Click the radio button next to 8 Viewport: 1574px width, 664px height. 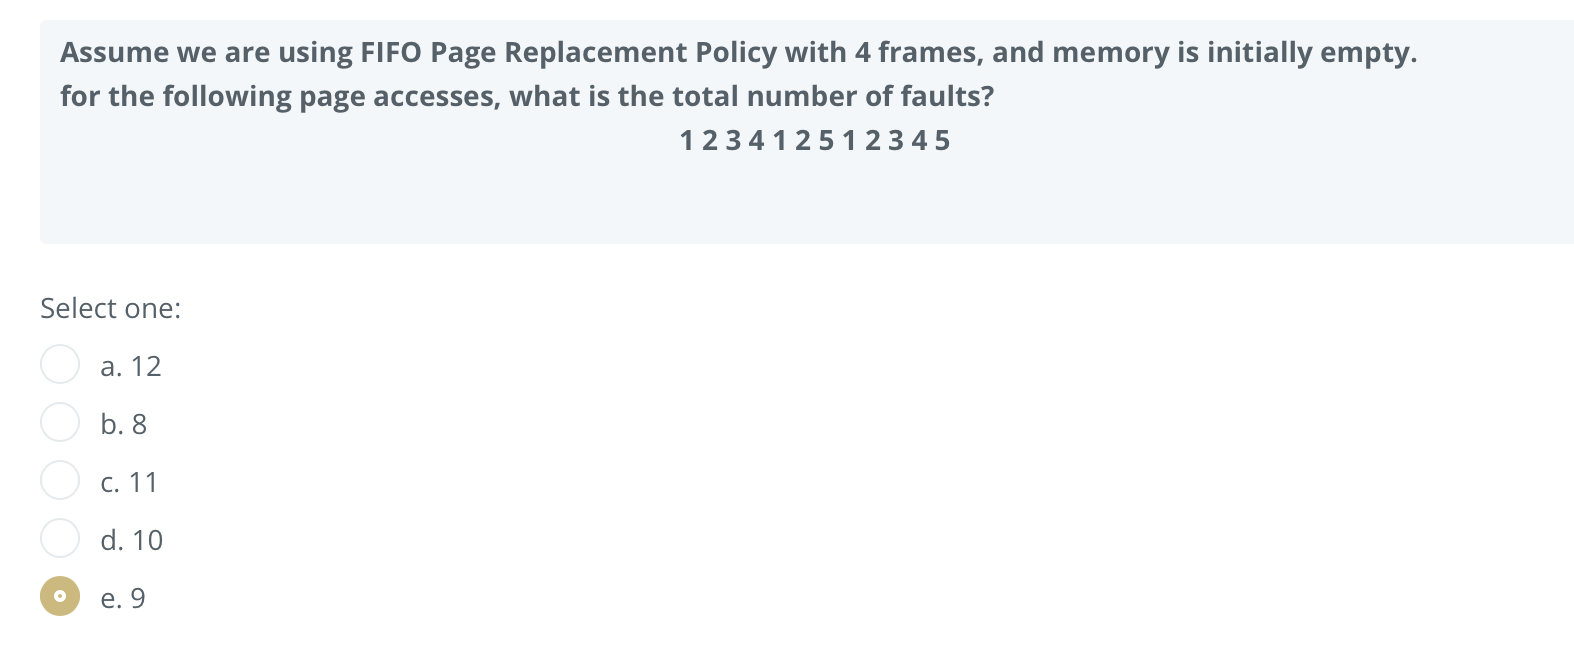pos(60,422)
